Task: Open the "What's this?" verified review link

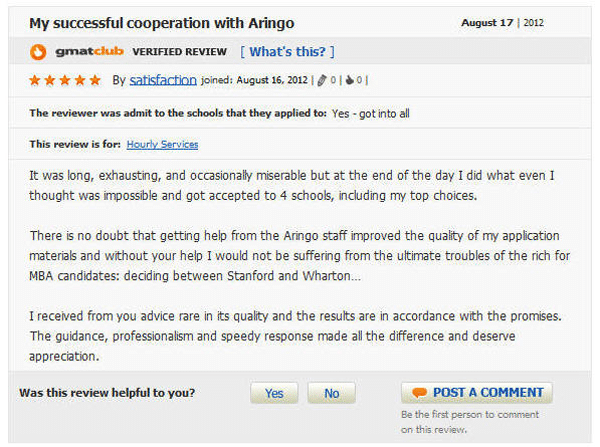Action: click(x=287, y=51)
